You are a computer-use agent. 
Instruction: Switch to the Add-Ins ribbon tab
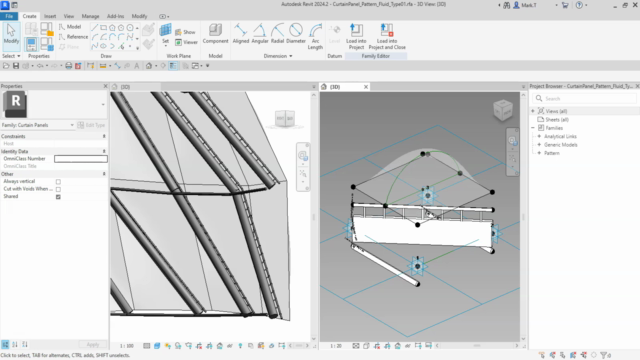116,16
